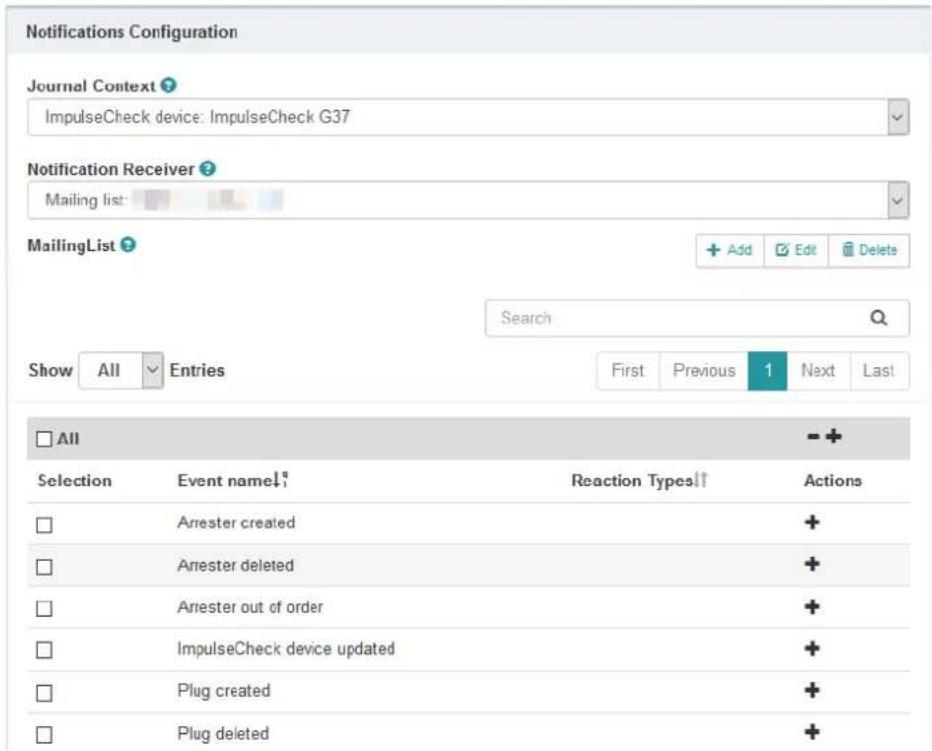Add reaction for Arrester out of order

tap(812, 607)
